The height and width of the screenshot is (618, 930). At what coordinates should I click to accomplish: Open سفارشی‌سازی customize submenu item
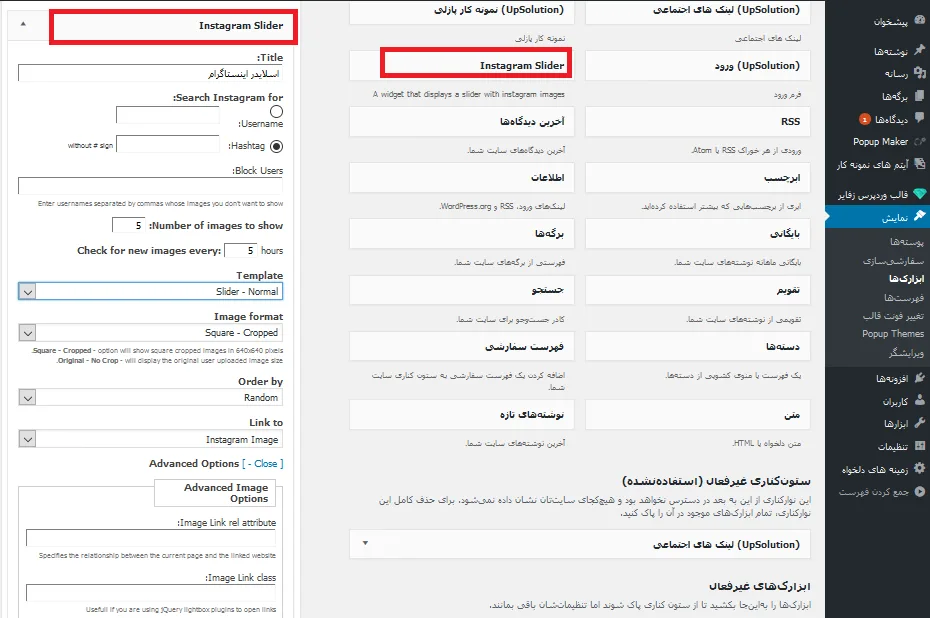893,260
